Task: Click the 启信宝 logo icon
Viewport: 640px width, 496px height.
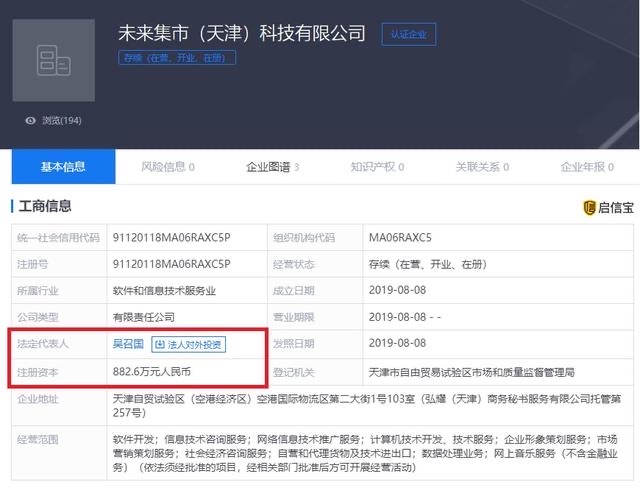Action: pyautogui.click(x=590, y=208)
